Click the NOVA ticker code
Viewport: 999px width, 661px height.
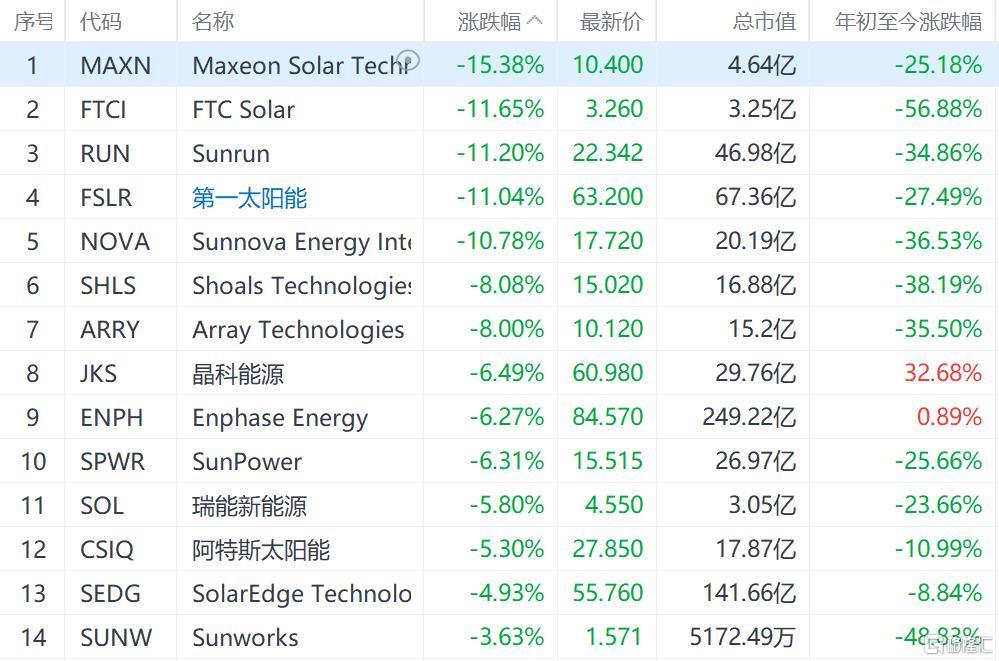click(x=115, y=242)
